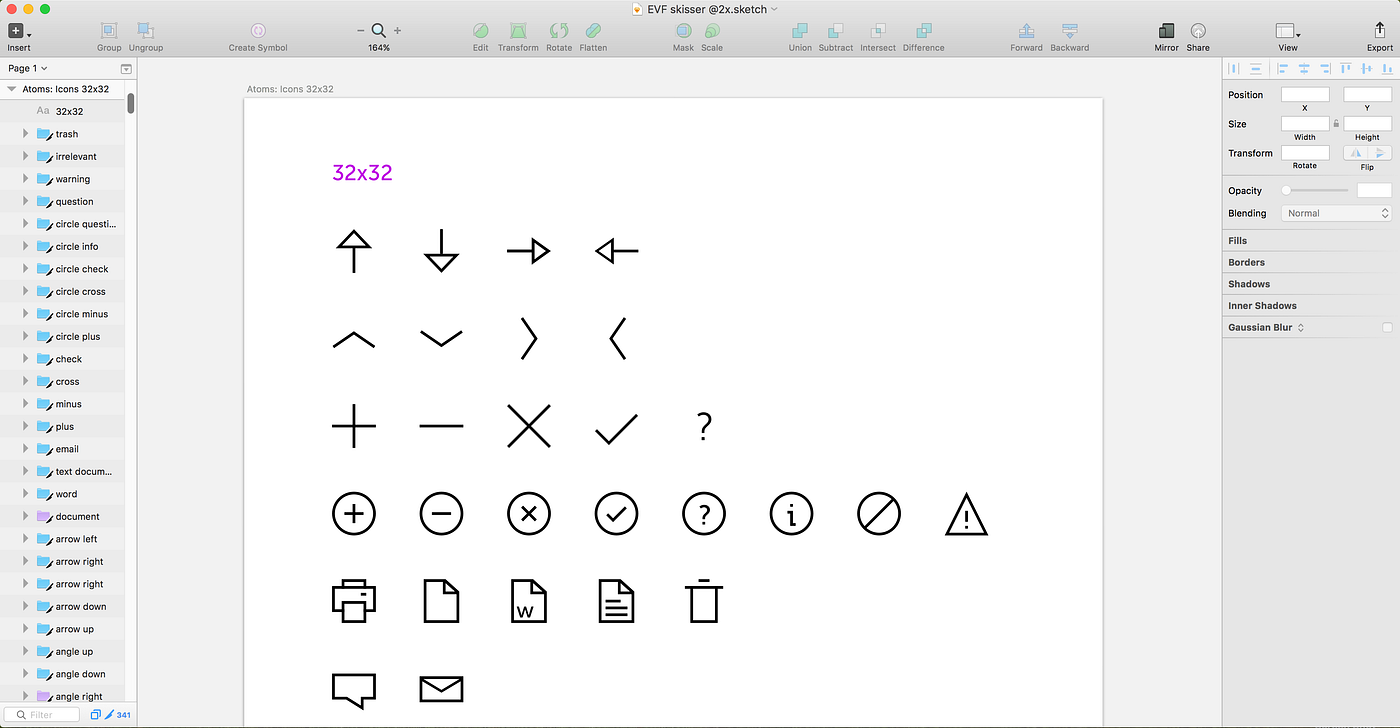This screenshot has height=728, width=1400.
Task: Select the word layer
Action: (x=62, y=494)
